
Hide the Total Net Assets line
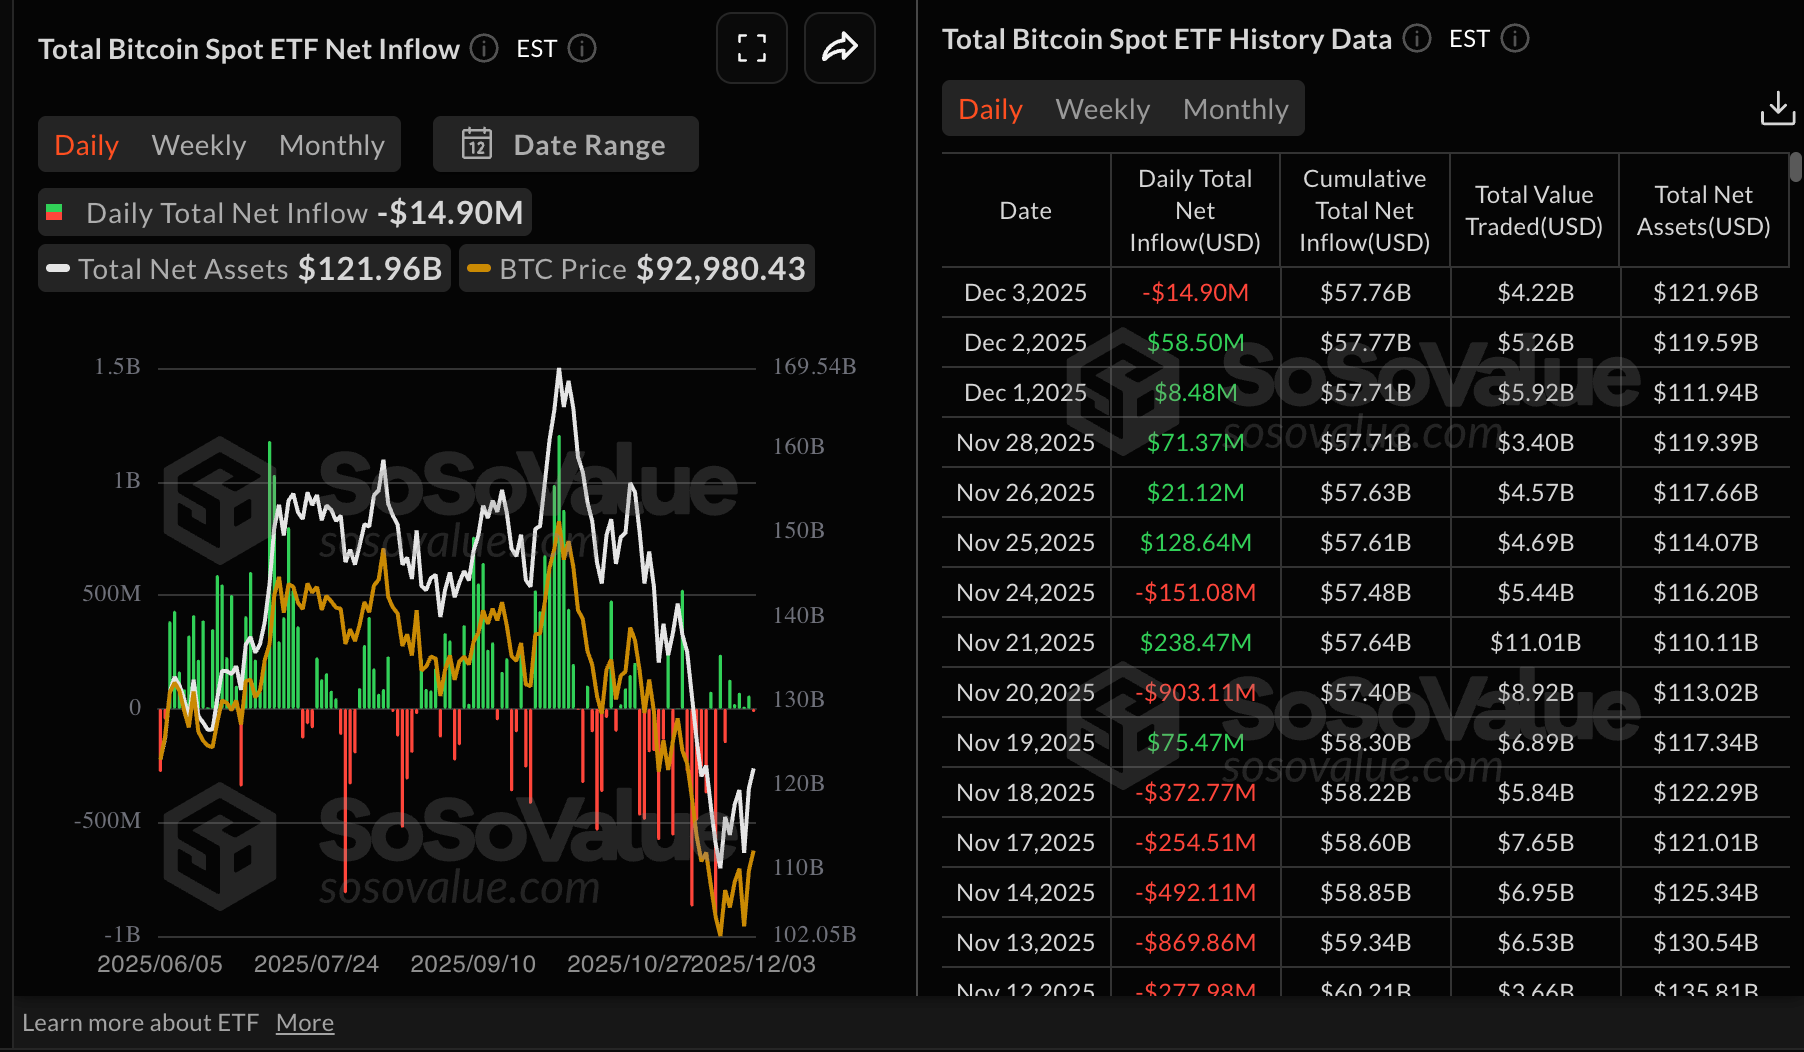pyautogui.click(x=243, y=268)
